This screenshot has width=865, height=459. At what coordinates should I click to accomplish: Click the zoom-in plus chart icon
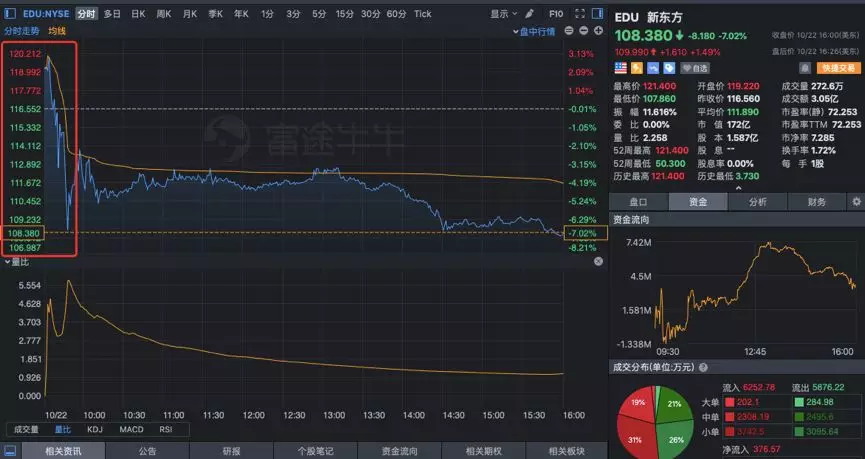[599, 31]
